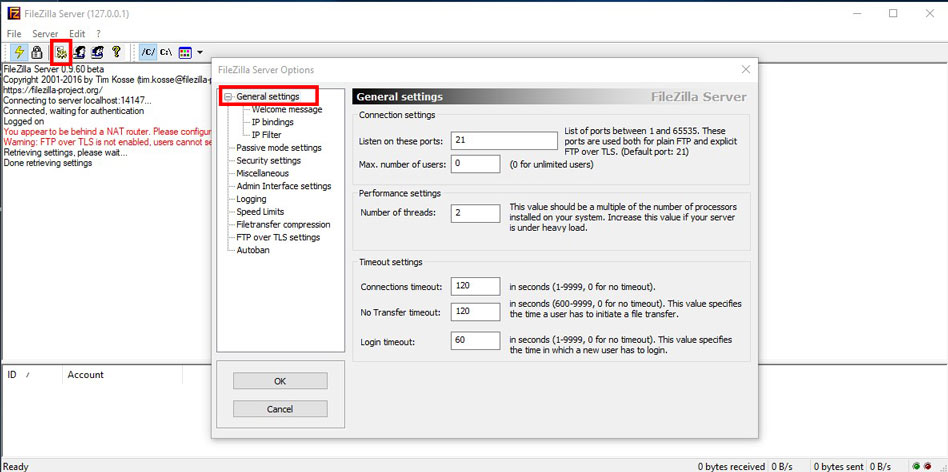Go to Security settings page

[x=268, y=160]
